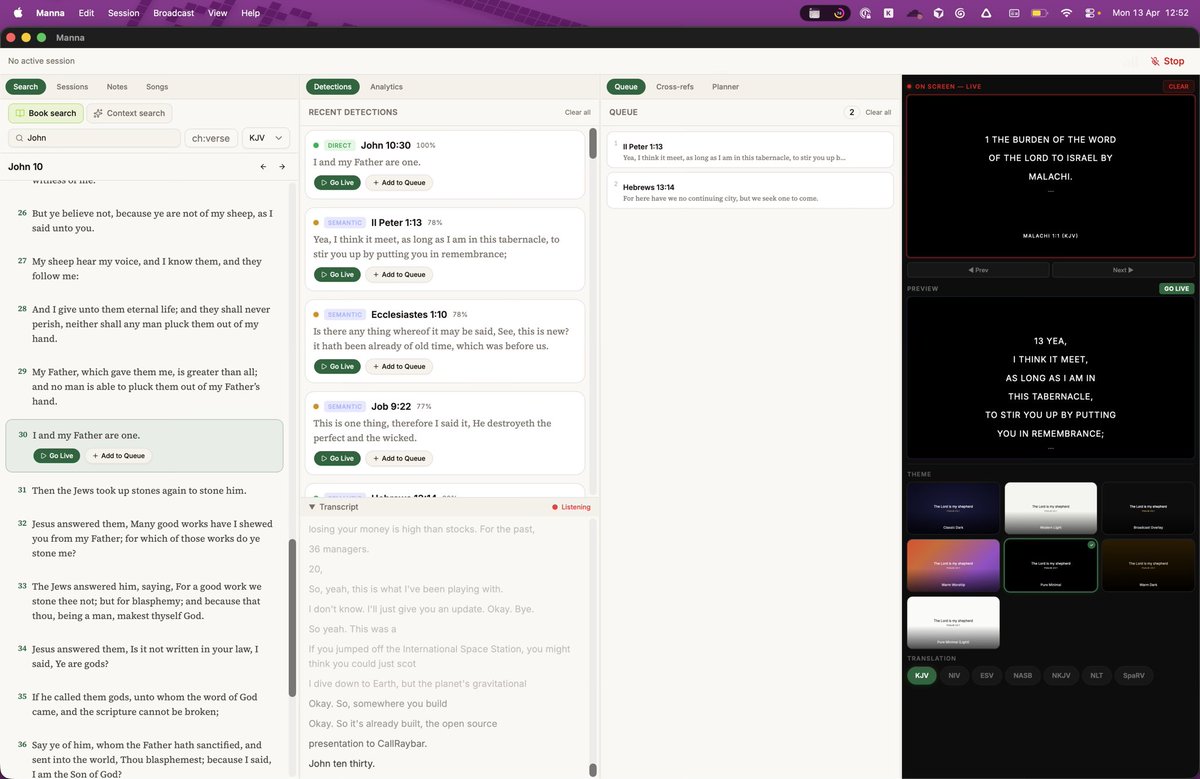Switch to the Analytics tab
Screen dimensions: 1200x779
pyautogui.click(x=386, y=87)
